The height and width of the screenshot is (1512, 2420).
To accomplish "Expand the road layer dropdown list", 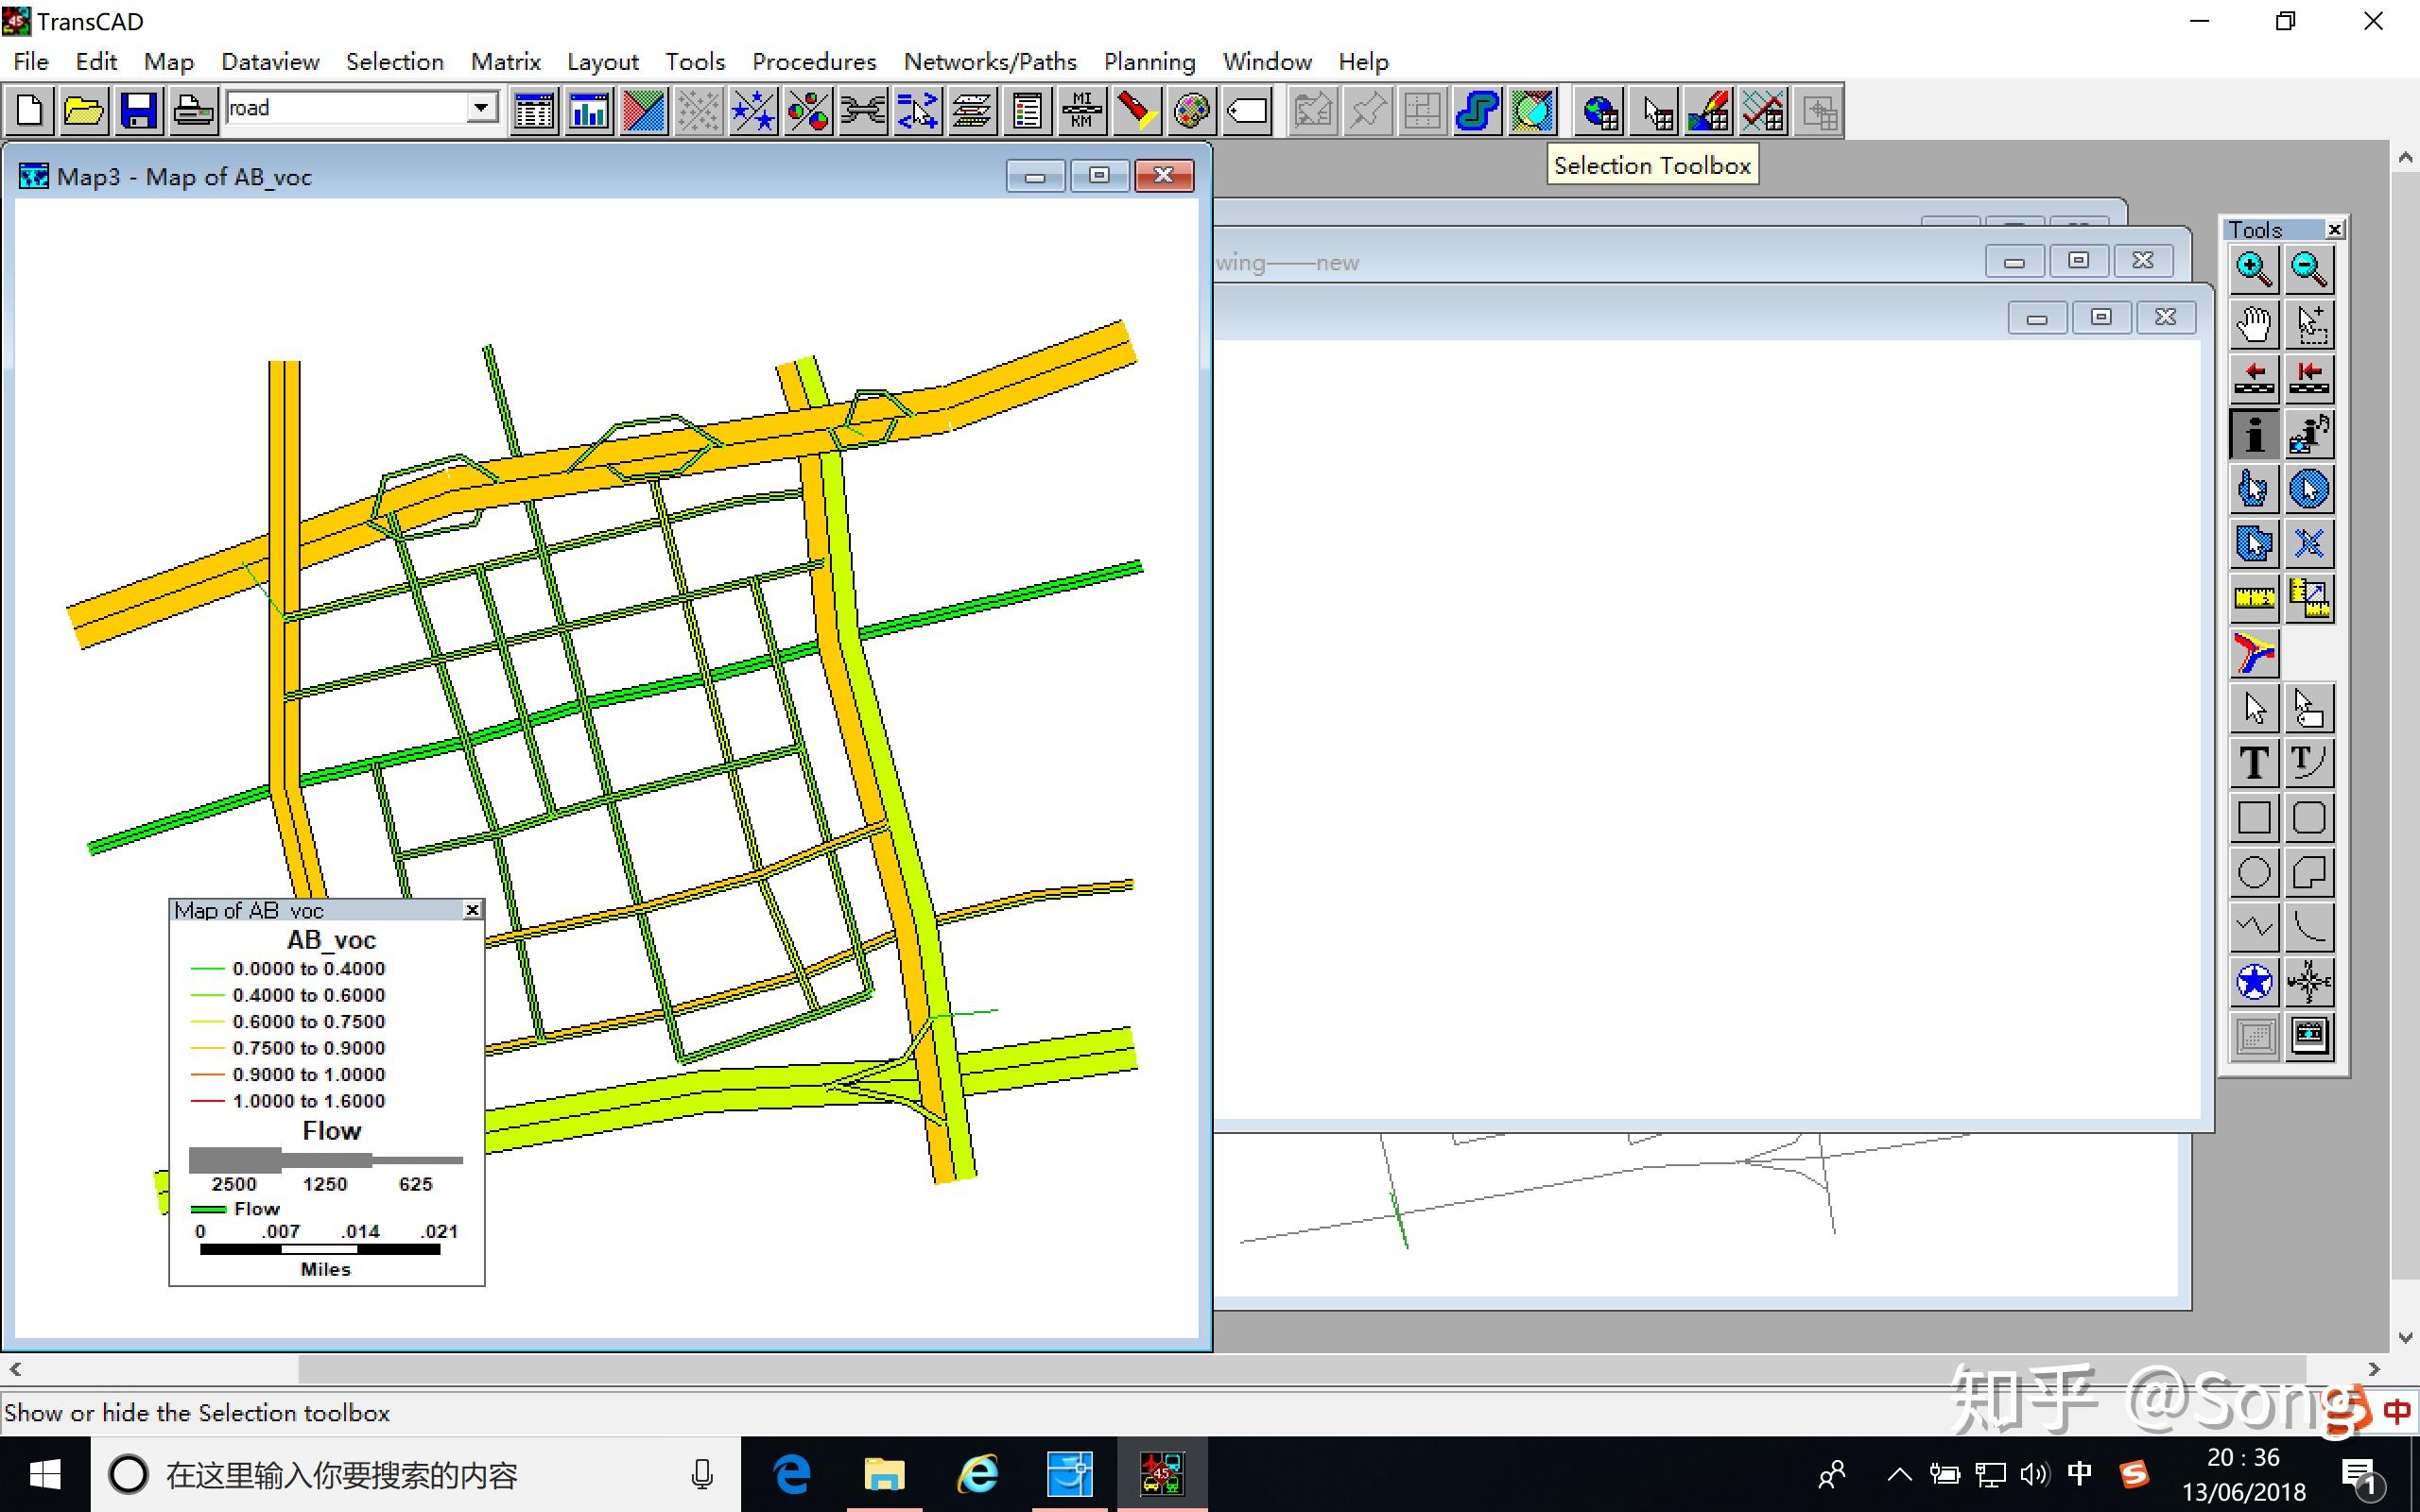I will [481, 108].
